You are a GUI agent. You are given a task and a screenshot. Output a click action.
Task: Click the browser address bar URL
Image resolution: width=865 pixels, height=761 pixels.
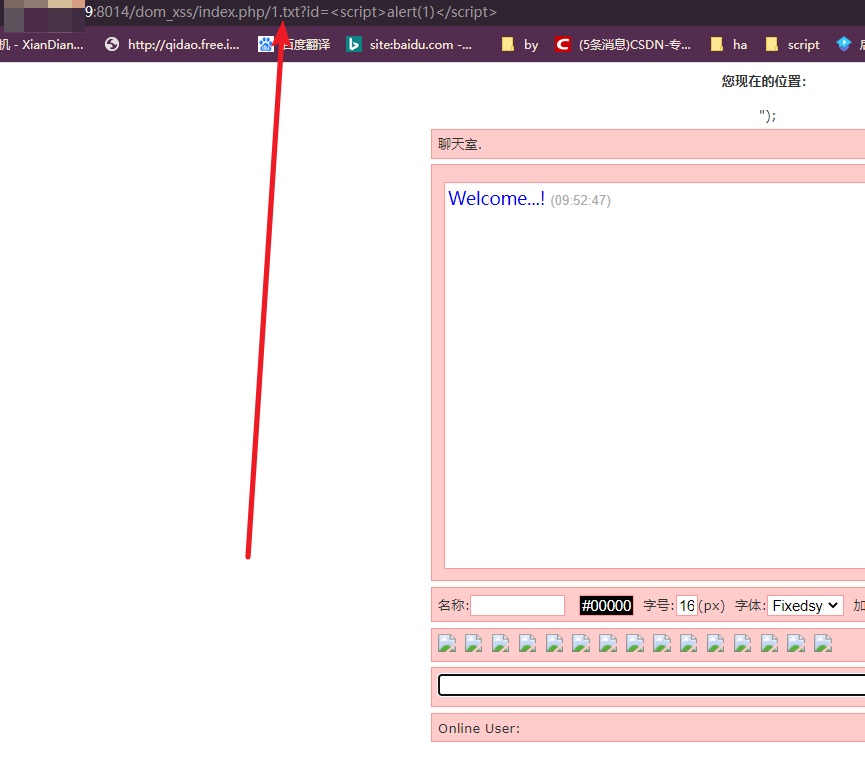pos(291,12)
